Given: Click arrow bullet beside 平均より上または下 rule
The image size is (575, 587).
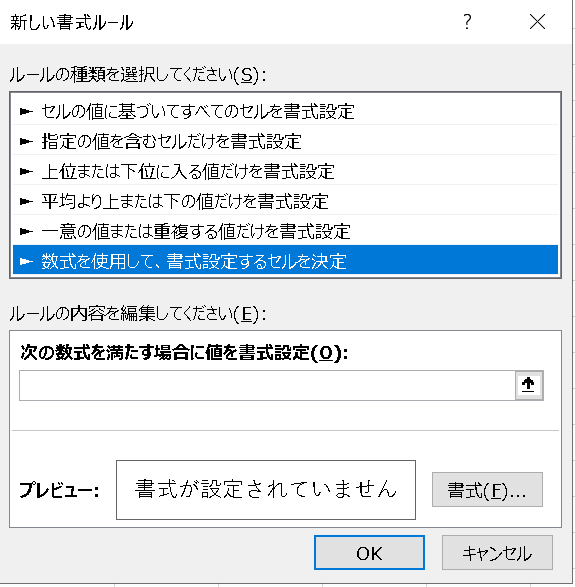Looking at the screenshot, I should (x=26, y=201).
